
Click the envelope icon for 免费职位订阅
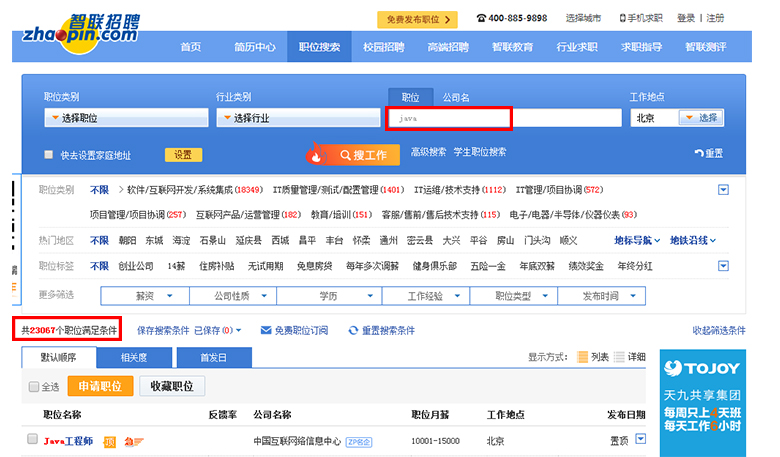click(266, 330)
